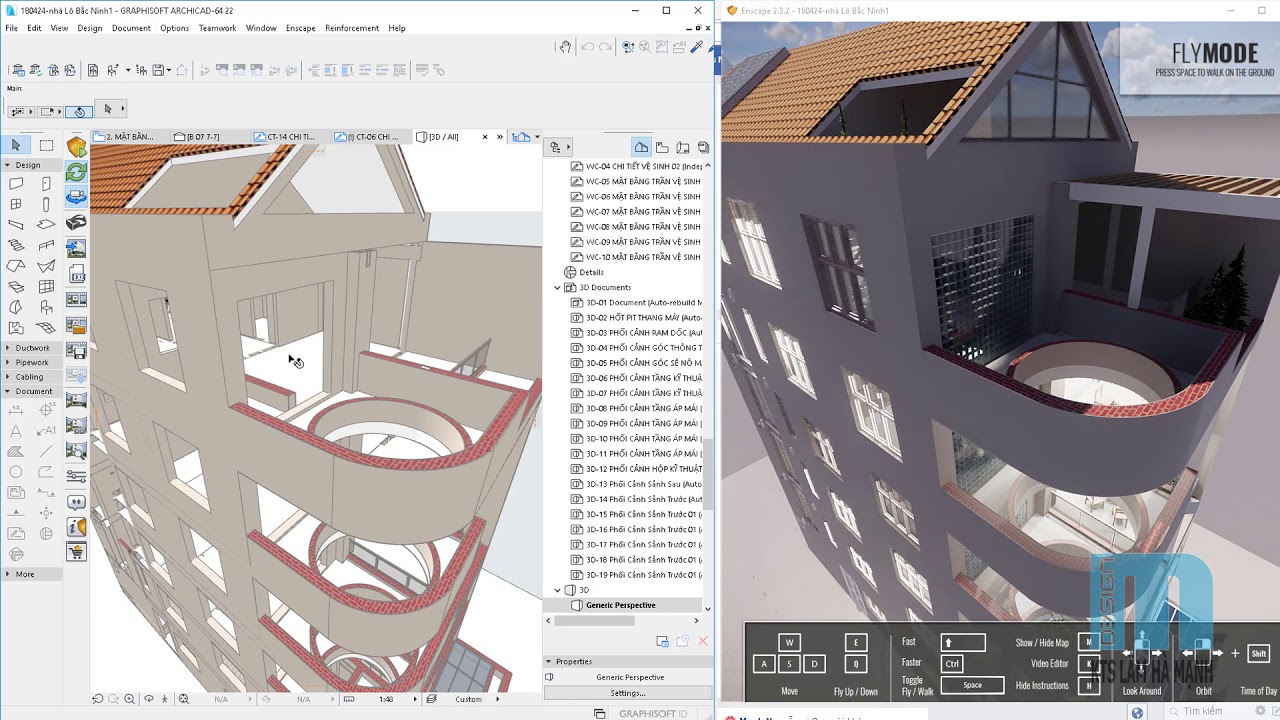Select 3D-04 PHỐI CẢNH GÓC THÔNG T item

tap(644, 348)
